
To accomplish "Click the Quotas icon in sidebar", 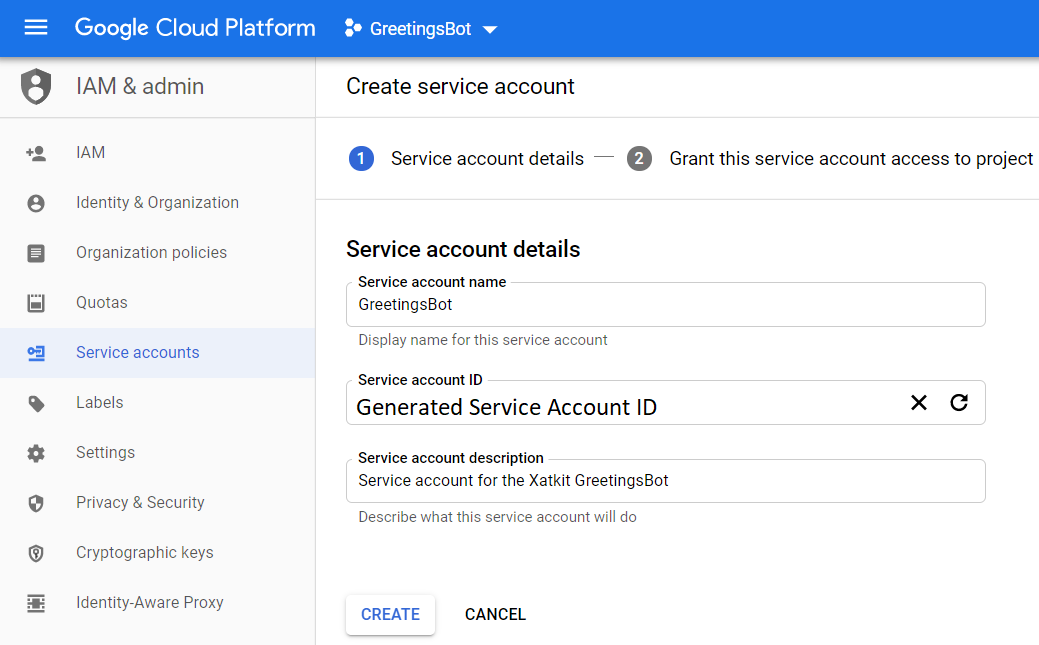I will [36, 303].
